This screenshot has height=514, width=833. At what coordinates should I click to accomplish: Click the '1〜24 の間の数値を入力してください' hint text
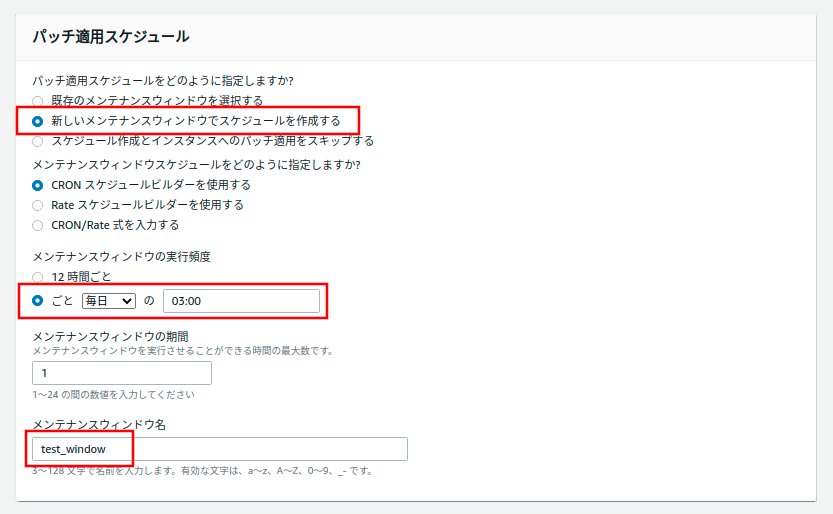coord(113,394)
